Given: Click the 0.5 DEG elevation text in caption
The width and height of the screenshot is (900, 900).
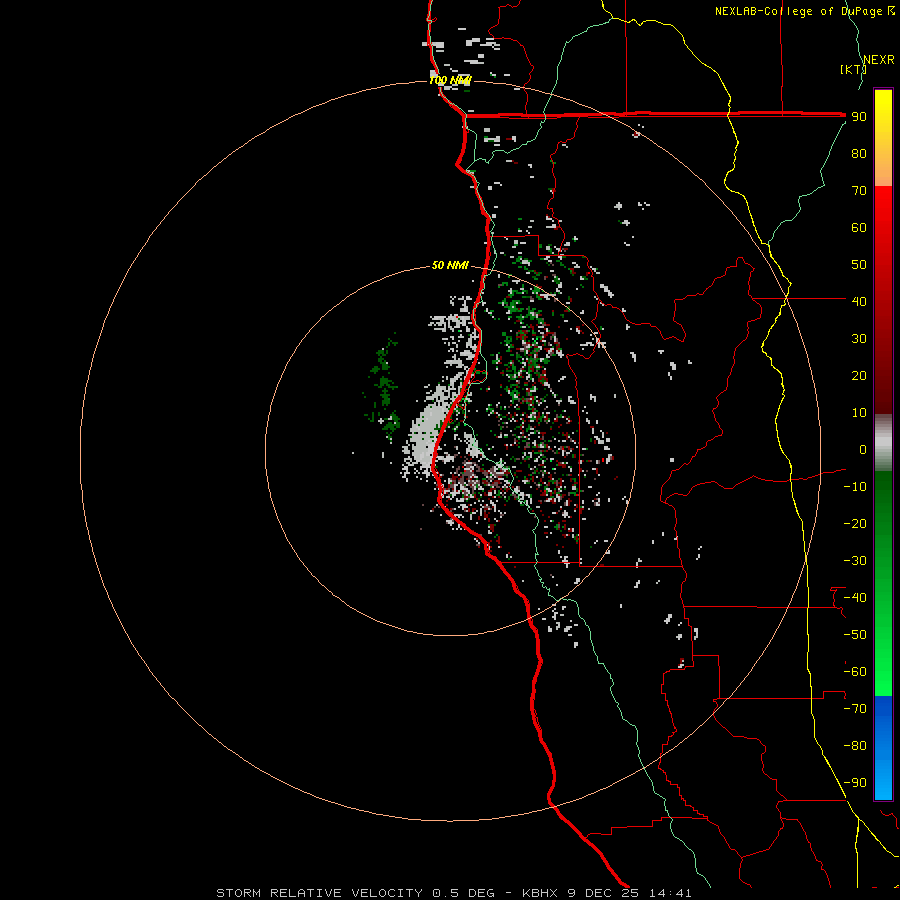Looking at the screenshot, I should (x=463, y=893).
